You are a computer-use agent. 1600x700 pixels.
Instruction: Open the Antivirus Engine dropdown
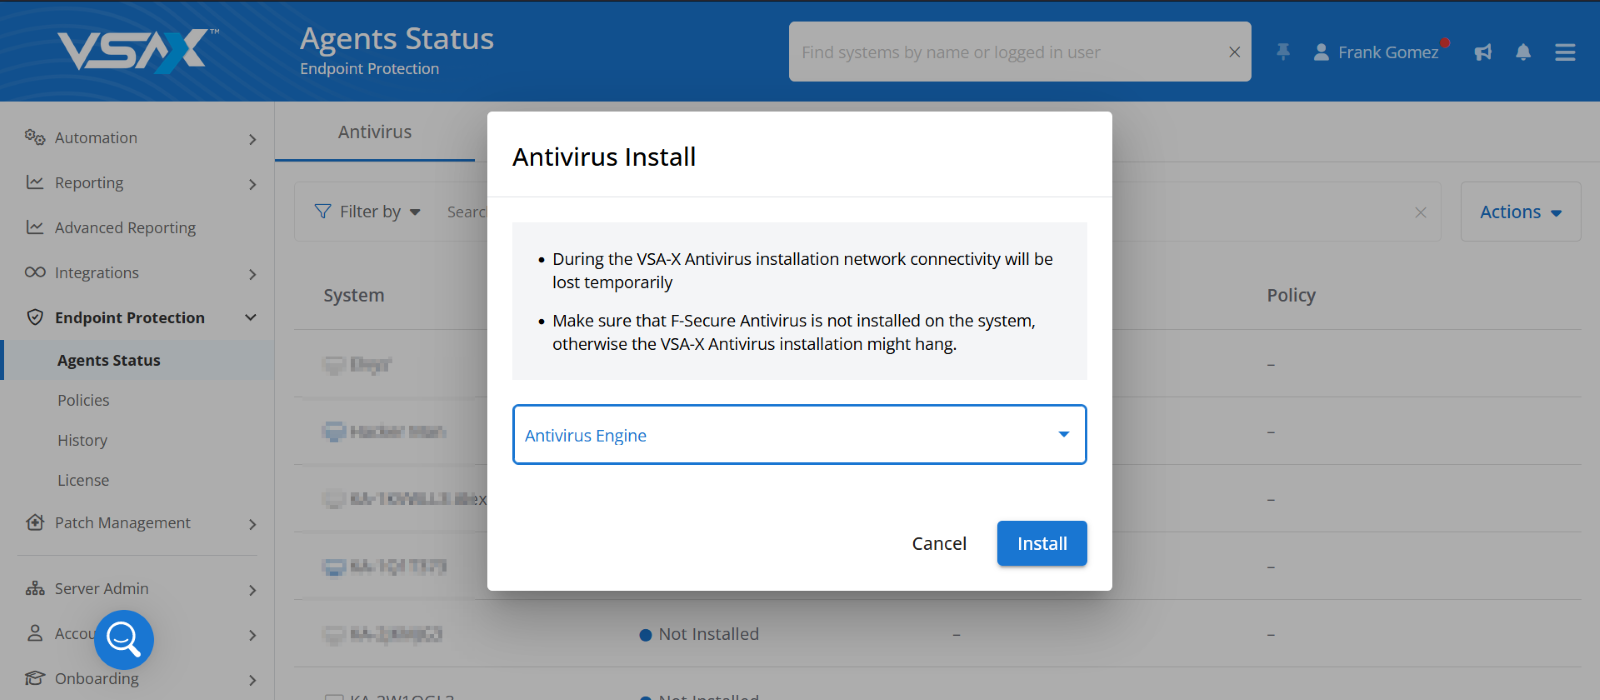click(799, 434)
